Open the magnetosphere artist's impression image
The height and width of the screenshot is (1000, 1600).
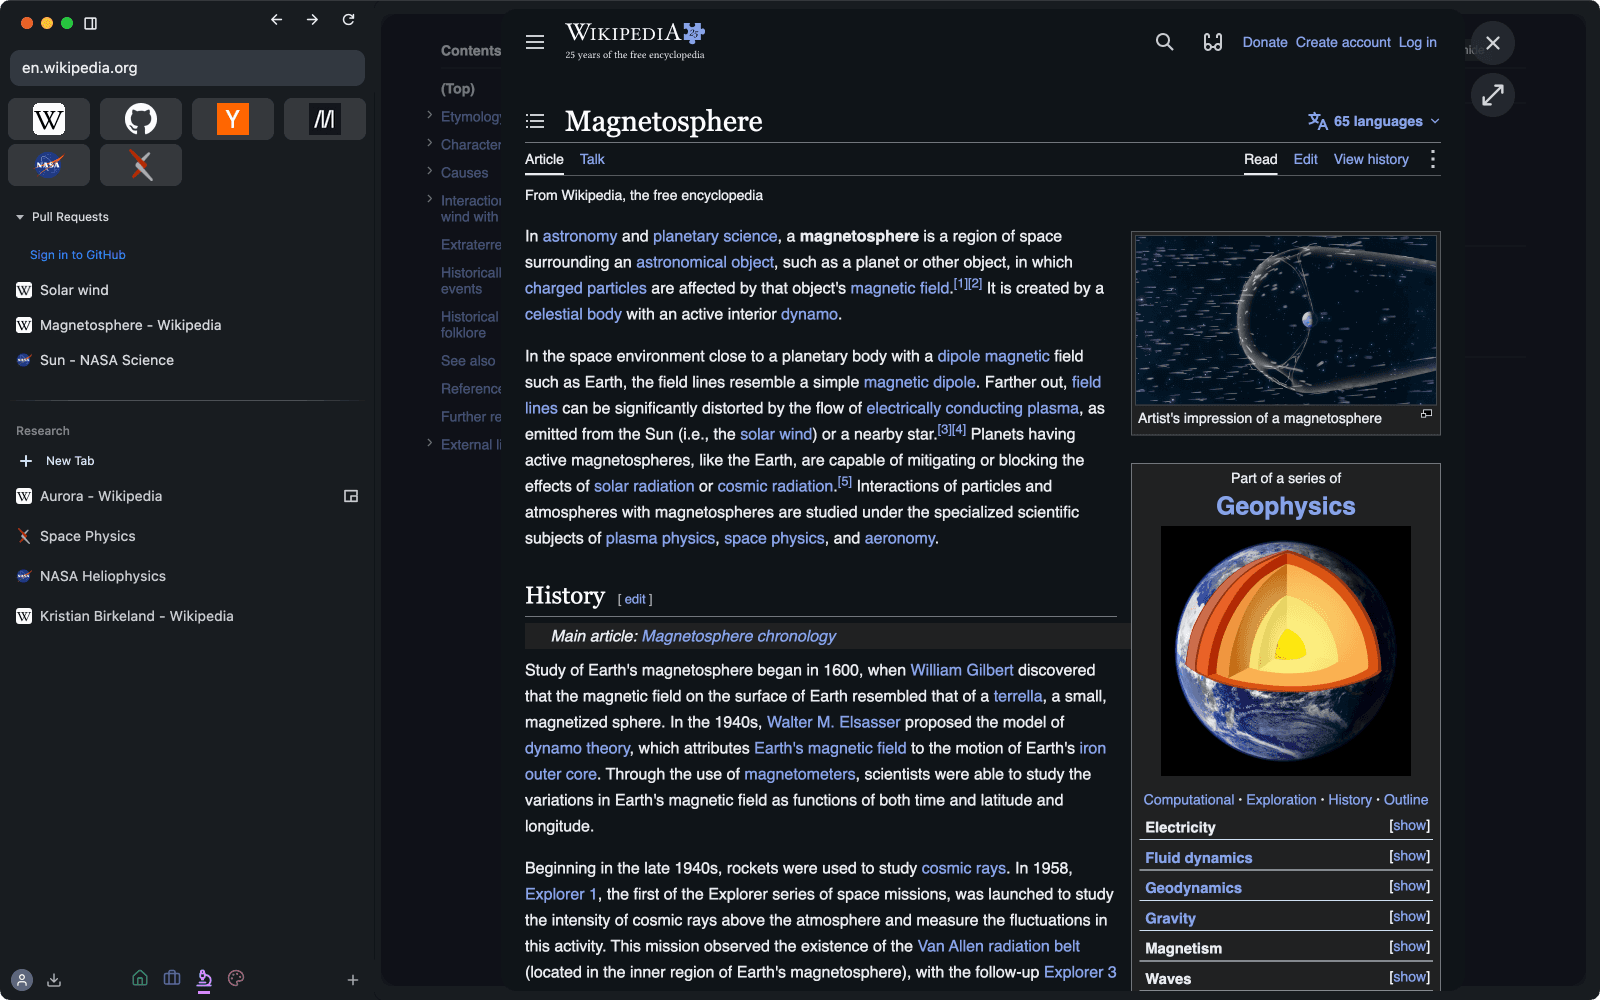pos(1286,320)
